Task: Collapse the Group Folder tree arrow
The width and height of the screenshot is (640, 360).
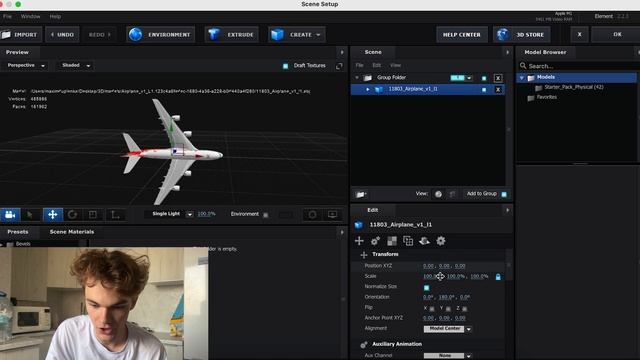Action: coord(357,78)
